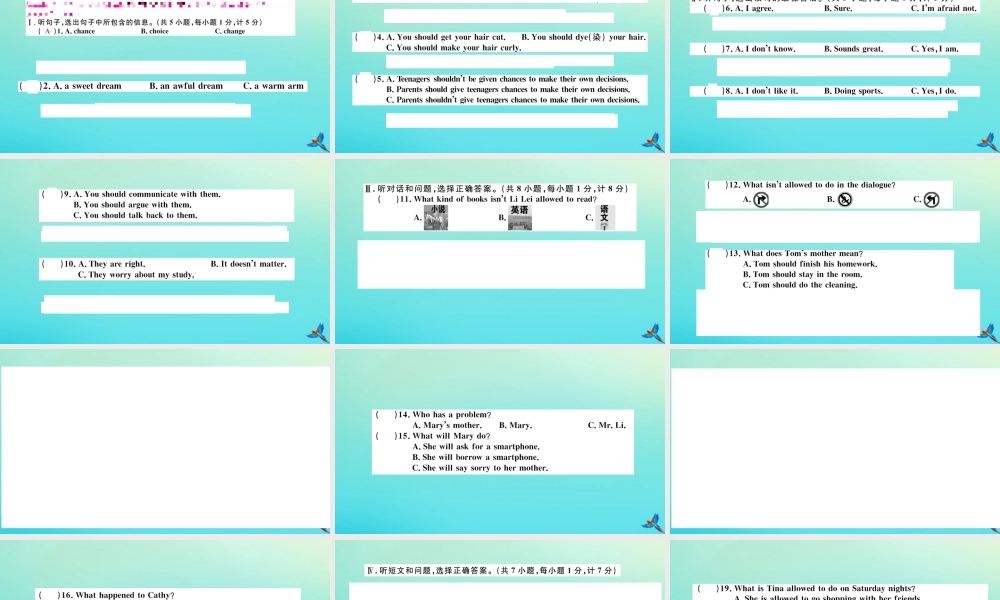Click question text 'What kind of books isn't Li Lei allowed to read?'
1000x600 pixels.
505,199
